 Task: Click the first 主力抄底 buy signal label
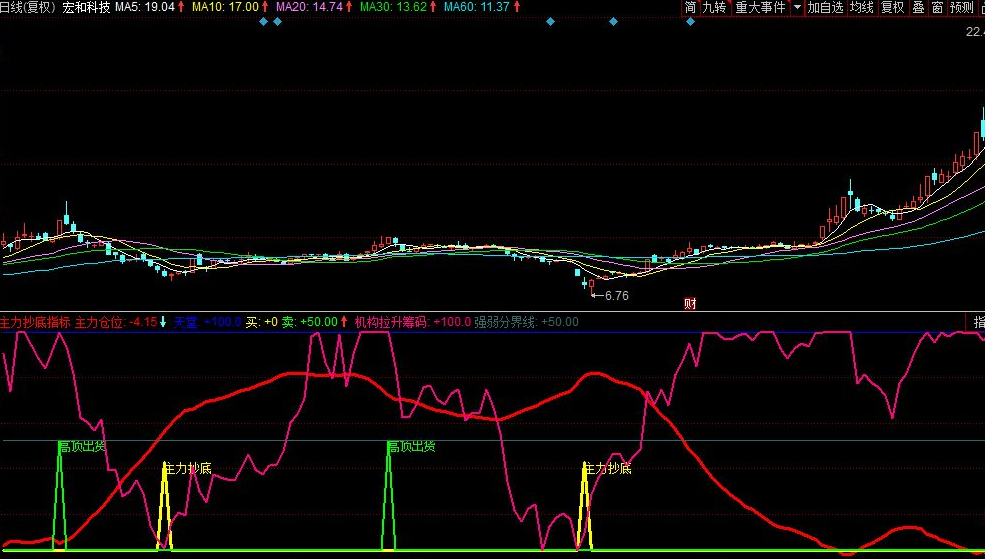(x=187, y=469)
